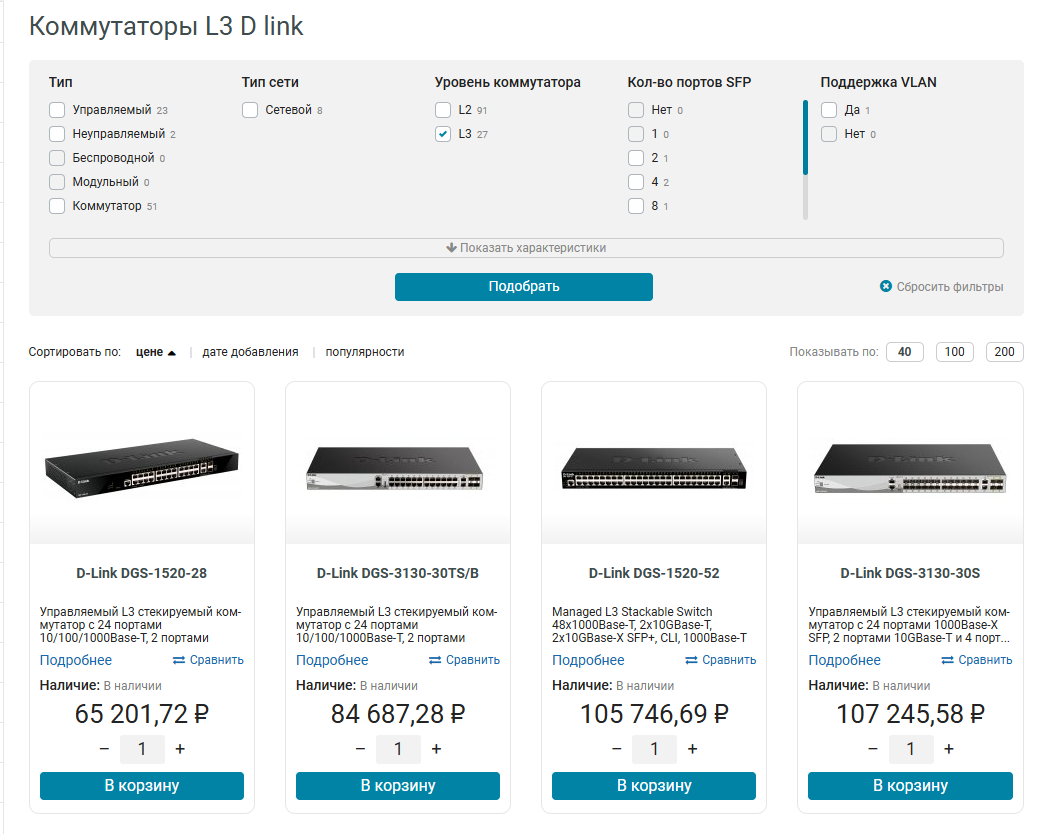The width and height of the screenshot is (1061, 834).
Task: Check the Управляемый type checkbox
Action: pos(57,110)
